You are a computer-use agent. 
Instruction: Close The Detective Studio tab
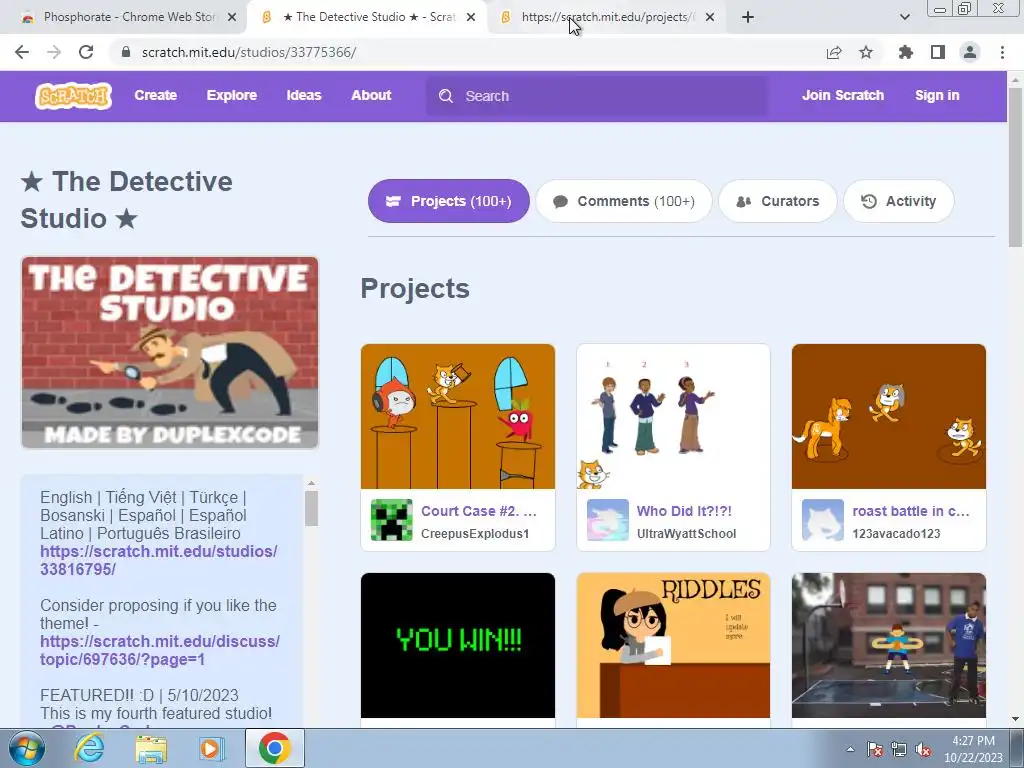[x=471, y=17]
